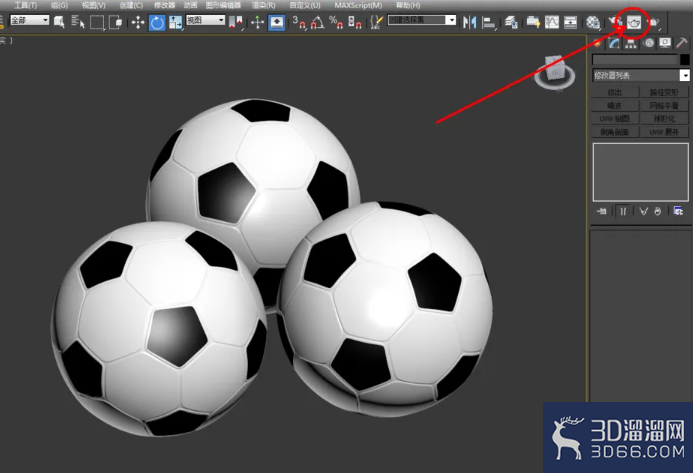This screenshot has width=693, height=473.
Task: Switch to the Utilities hammer tab
Action: point(682,43)
